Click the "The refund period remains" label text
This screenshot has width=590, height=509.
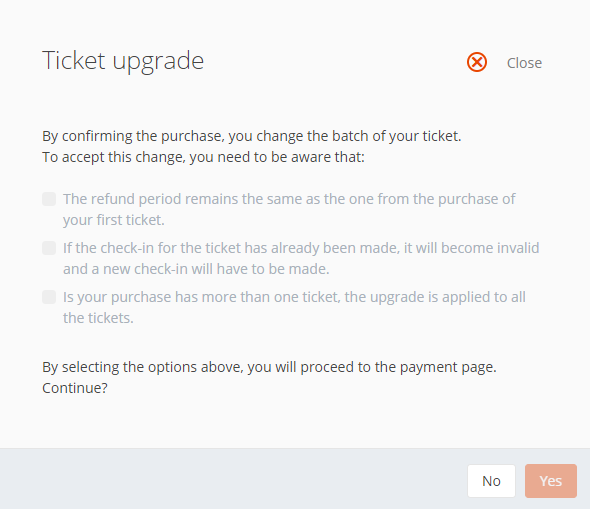(x=289, y=199)
